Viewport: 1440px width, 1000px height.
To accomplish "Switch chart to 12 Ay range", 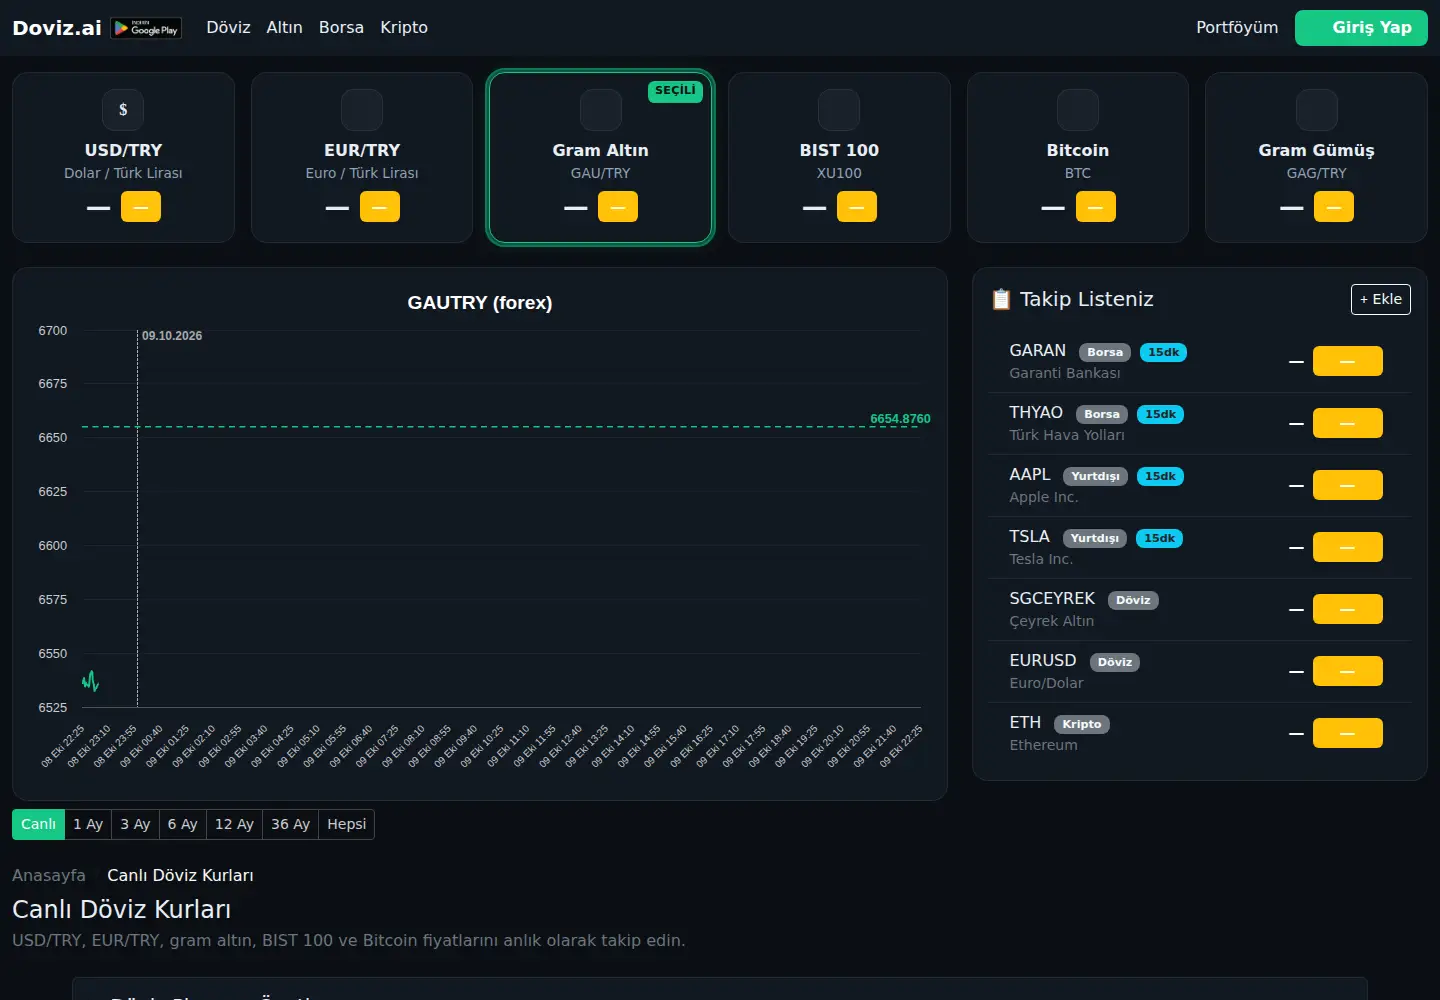I will pos(234,824).
